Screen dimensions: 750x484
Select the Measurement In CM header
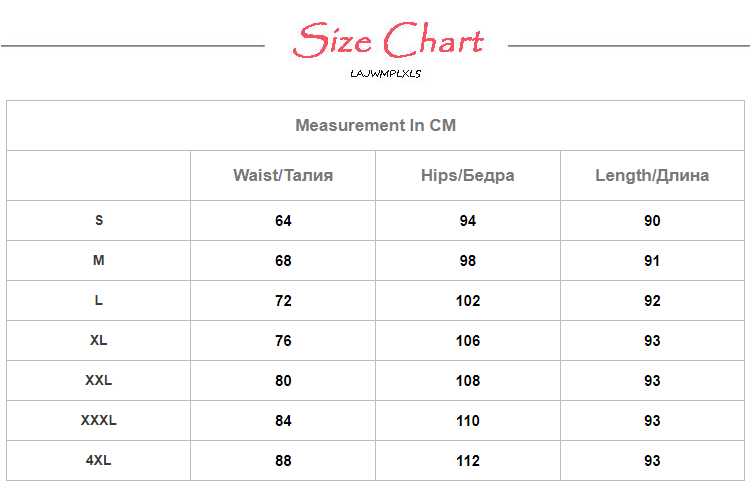pos(375,126)
